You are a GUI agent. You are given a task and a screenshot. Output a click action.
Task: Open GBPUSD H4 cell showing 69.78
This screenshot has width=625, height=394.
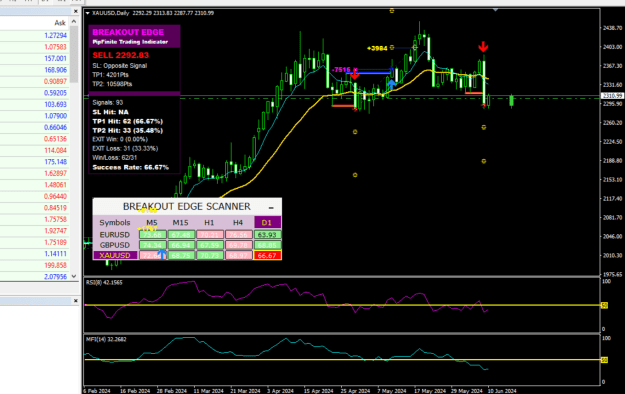click(x=238, y=245)
